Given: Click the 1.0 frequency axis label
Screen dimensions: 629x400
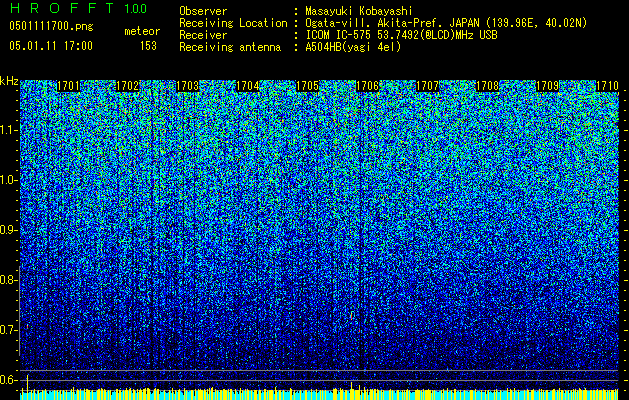Looking at the screenshot, I should click(7, 180).
